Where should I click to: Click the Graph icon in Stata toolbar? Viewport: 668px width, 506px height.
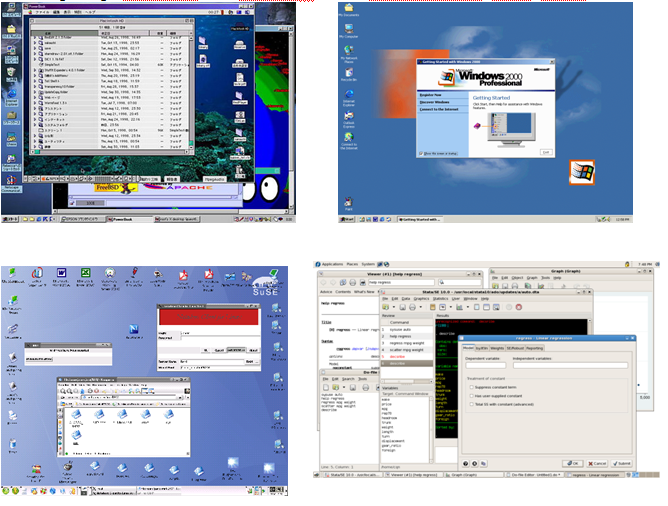point(459,307)
